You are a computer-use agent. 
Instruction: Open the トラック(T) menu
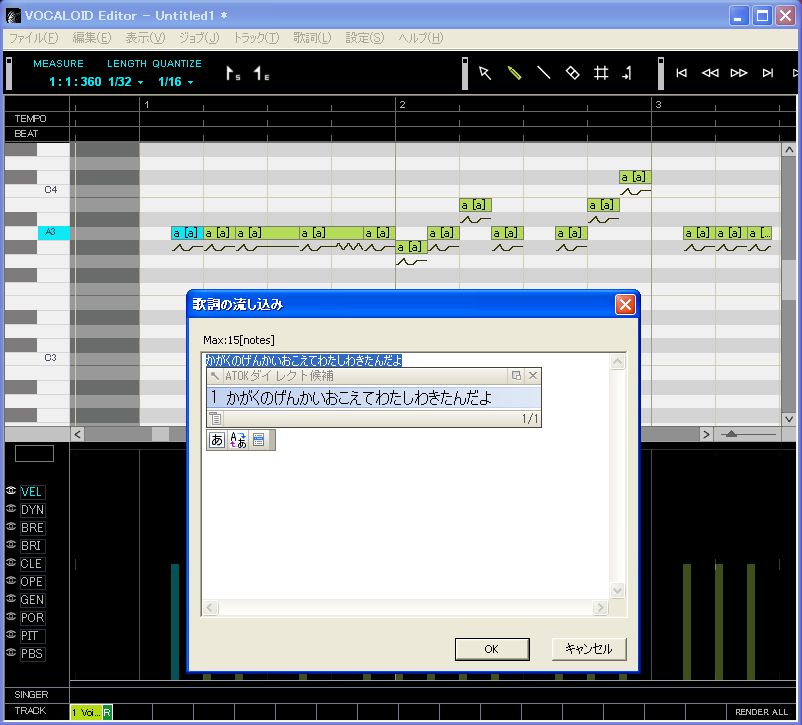click(256, 38)
